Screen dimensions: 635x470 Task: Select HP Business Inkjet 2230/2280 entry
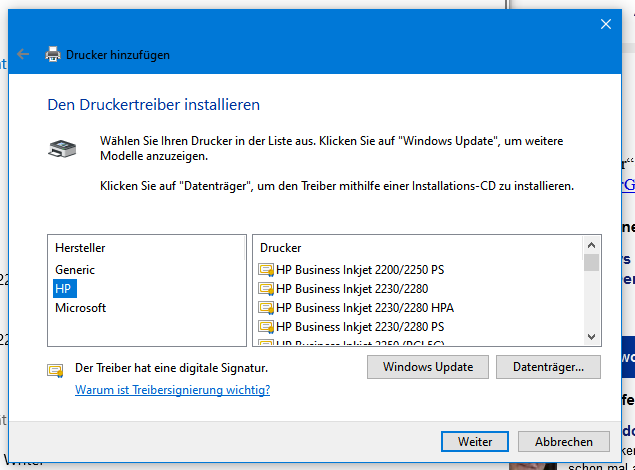click(352, 289)
